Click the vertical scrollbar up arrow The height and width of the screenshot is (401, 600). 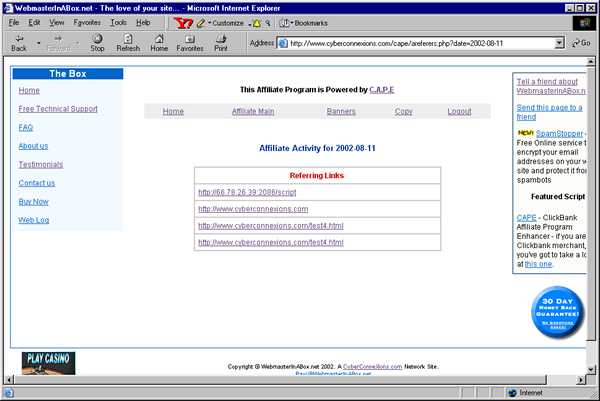pos(591,61)
